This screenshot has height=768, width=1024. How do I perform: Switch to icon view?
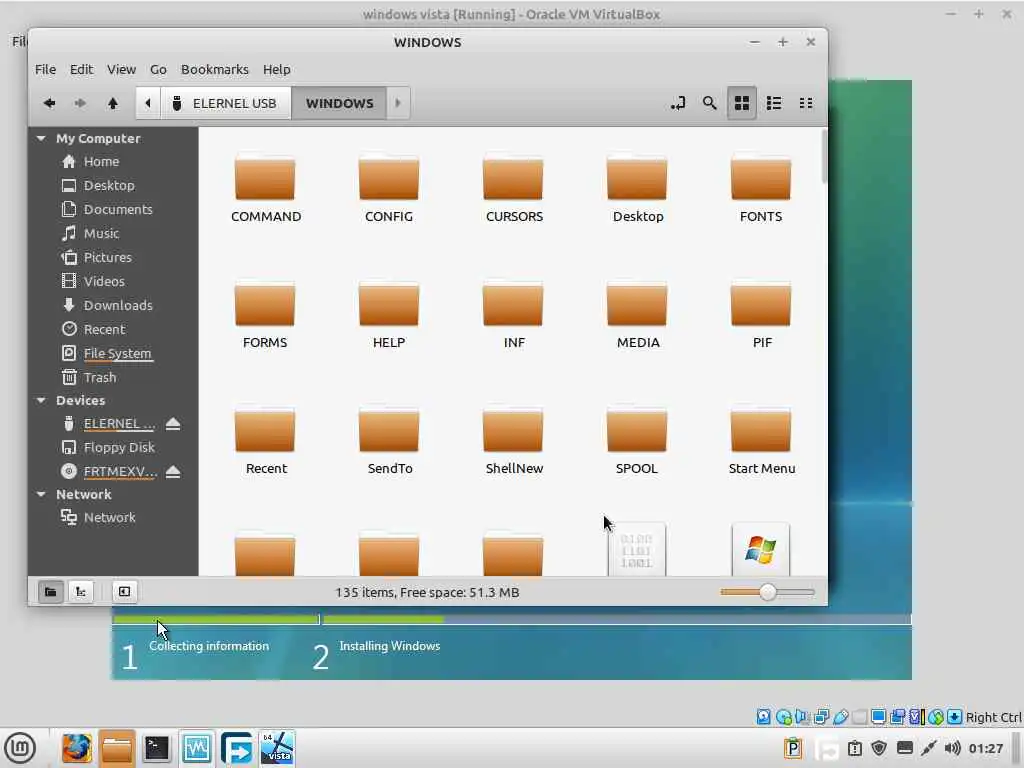point(742,103)
